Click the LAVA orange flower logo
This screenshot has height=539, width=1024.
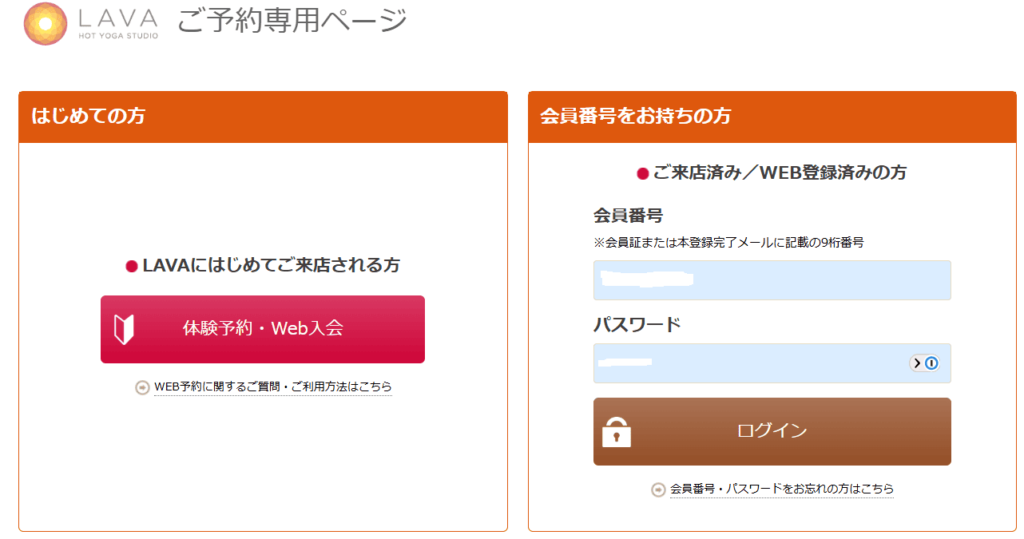[x=45, y=24]
